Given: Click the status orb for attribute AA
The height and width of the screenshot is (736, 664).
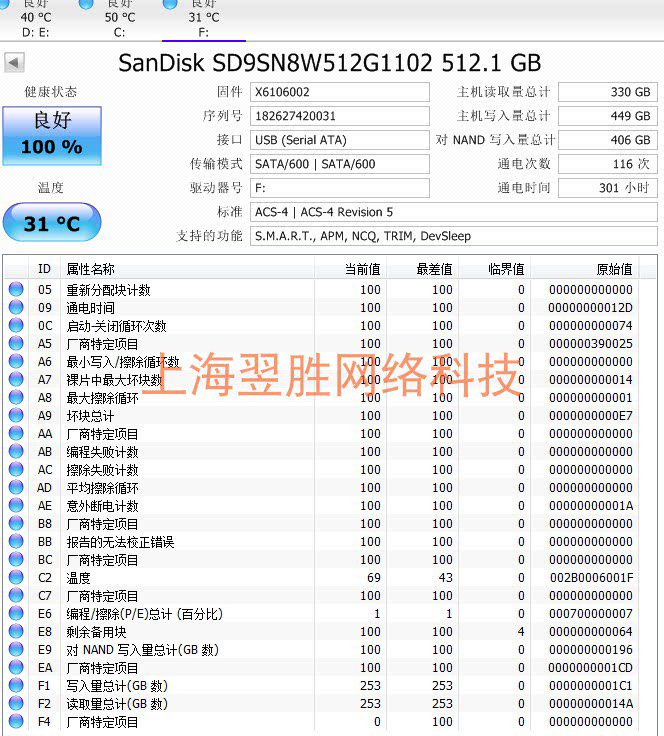Looking at the screenshot, I should point(16,433).
